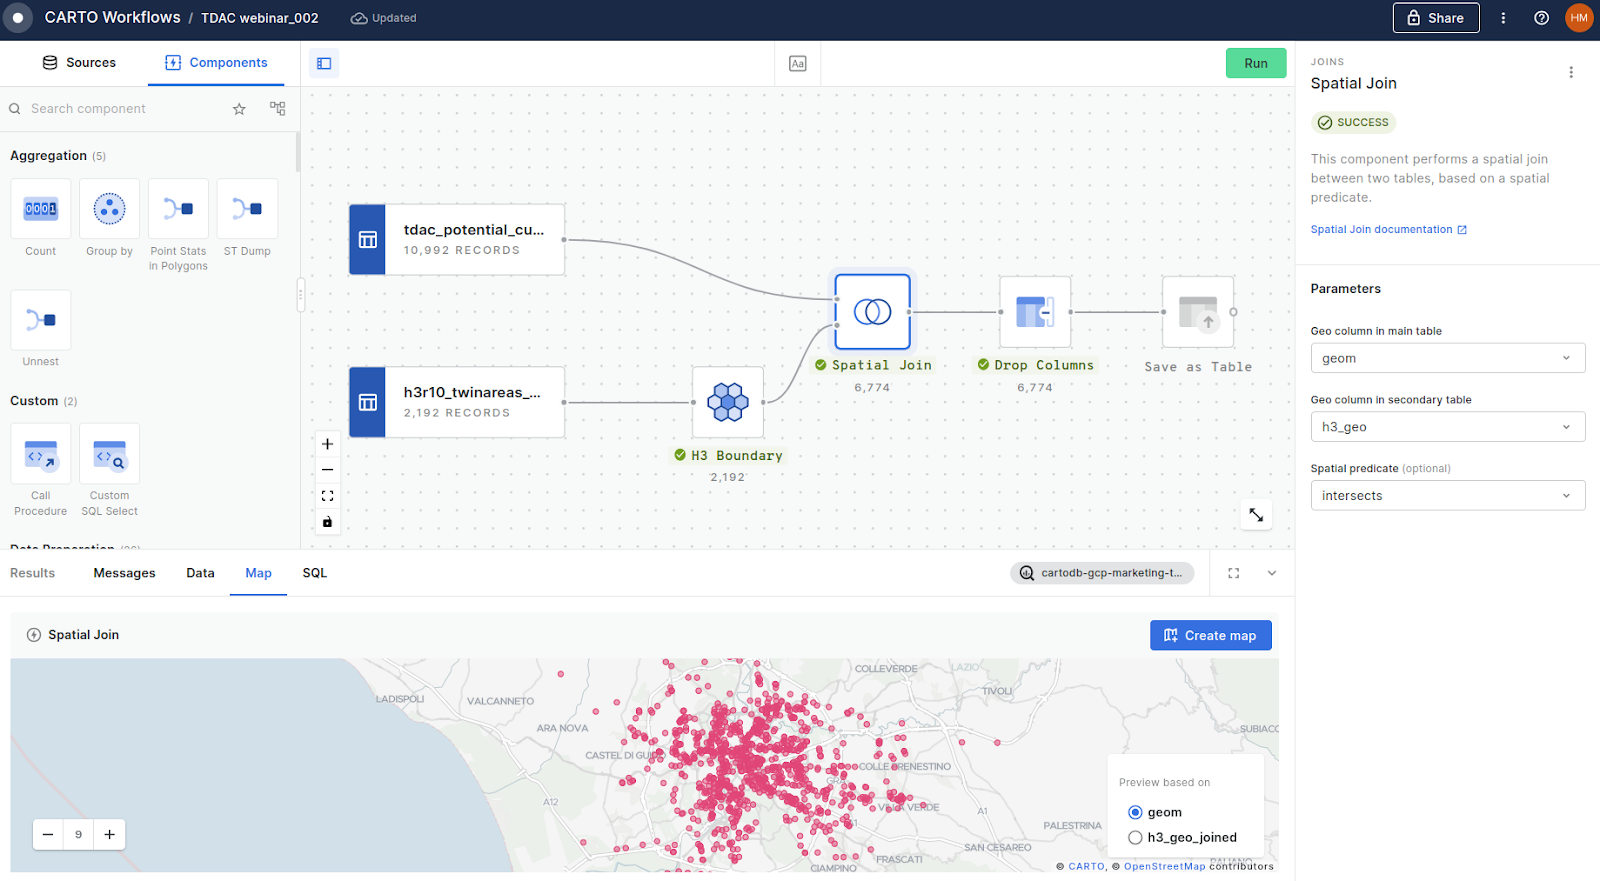Toggle the left sidebar panel icon
The height and width of the screenshot is (881, 1600).
pos(324,63)
